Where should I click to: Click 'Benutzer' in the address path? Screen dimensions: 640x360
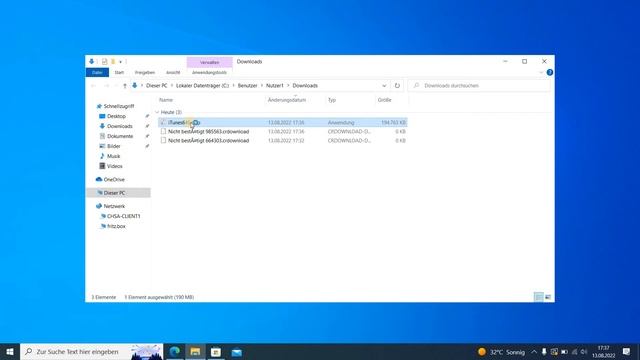248,86
